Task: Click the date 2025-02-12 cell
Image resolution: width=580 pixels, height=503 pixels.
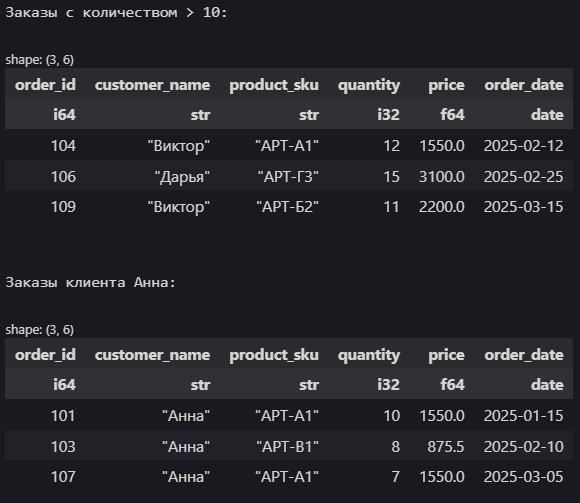Action: [524, 146]
